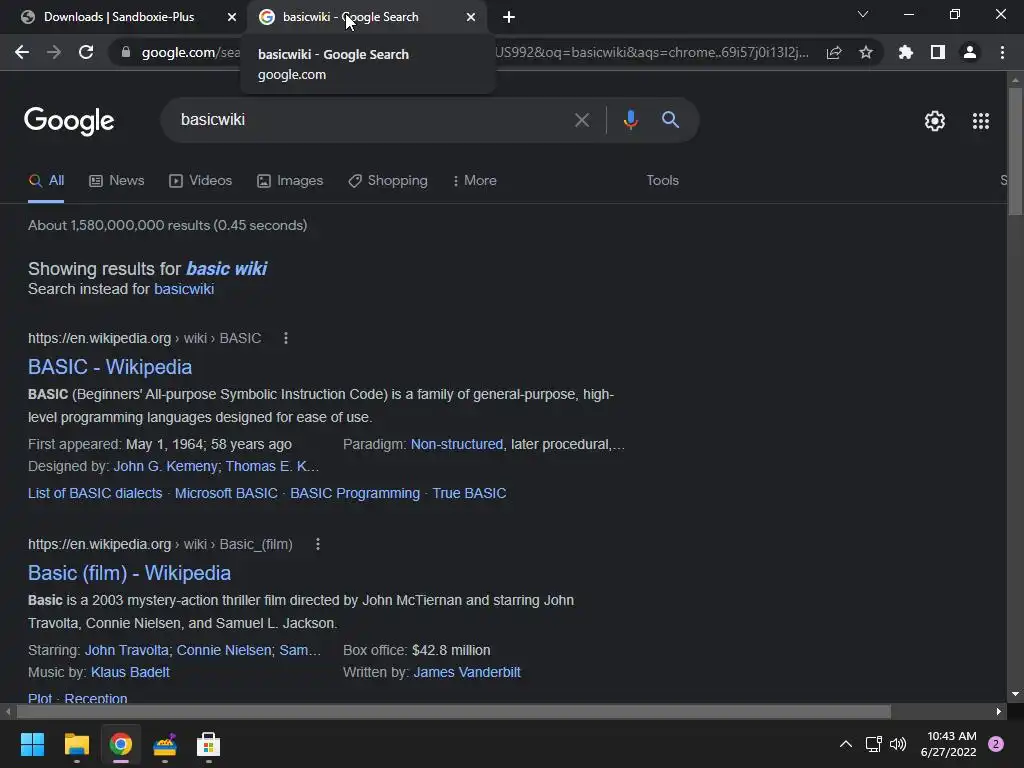This screenshot has width=1024, height=768.
Task: Open the volume control in the tray
Action: coord(898,744)
